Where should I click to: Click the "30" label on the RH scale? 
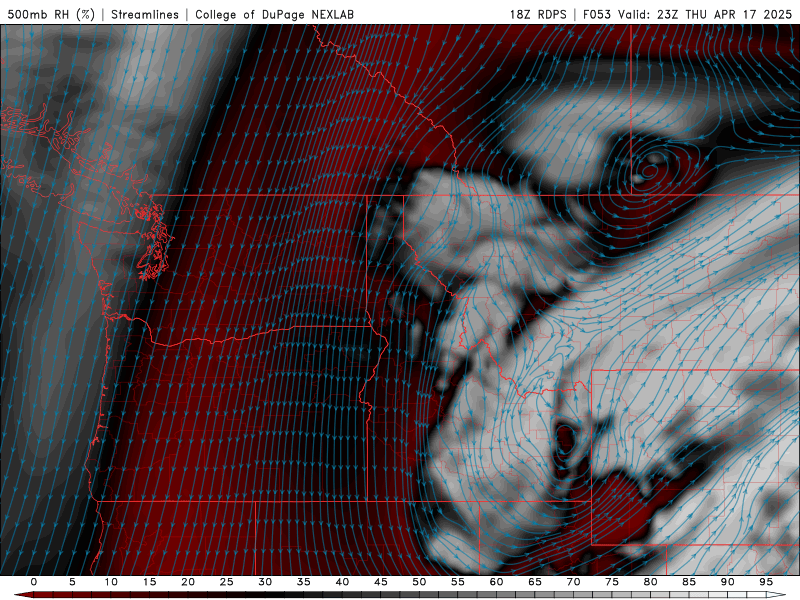265,582
